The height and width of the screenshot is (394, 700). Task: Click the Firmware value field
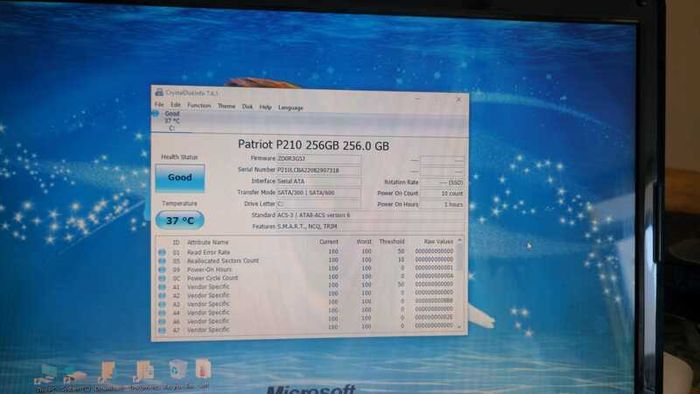click(318, 158)
